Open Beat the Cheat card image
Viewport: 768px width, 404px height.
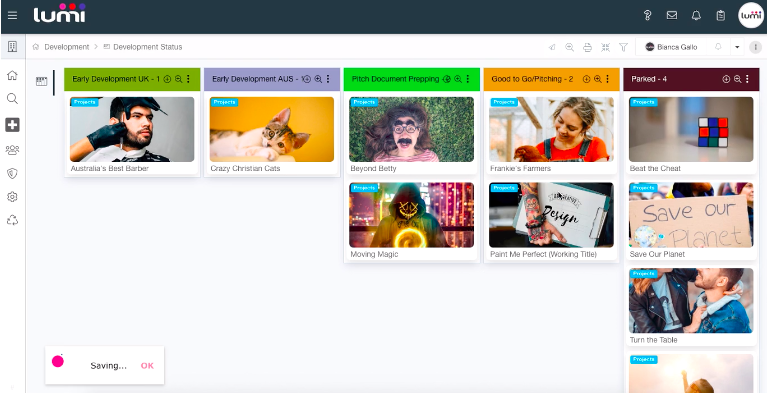[x=691, y=129]
